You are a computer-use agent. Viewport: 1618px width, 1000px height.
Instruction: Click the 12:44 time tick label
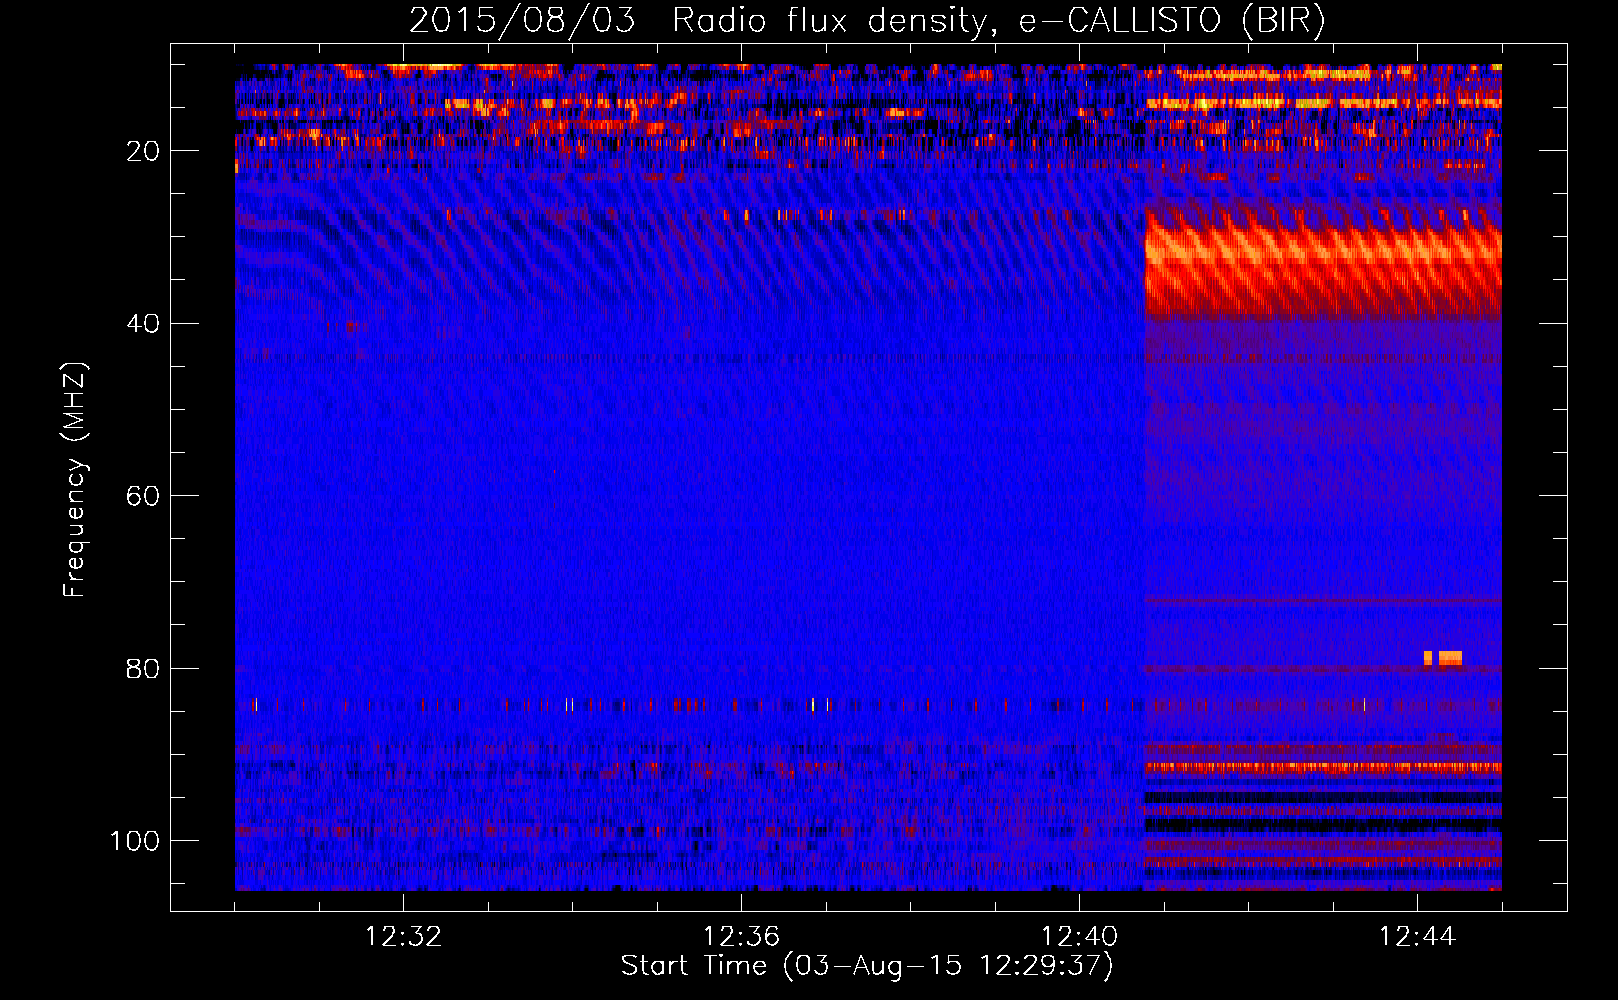[x=1417, y=937]
